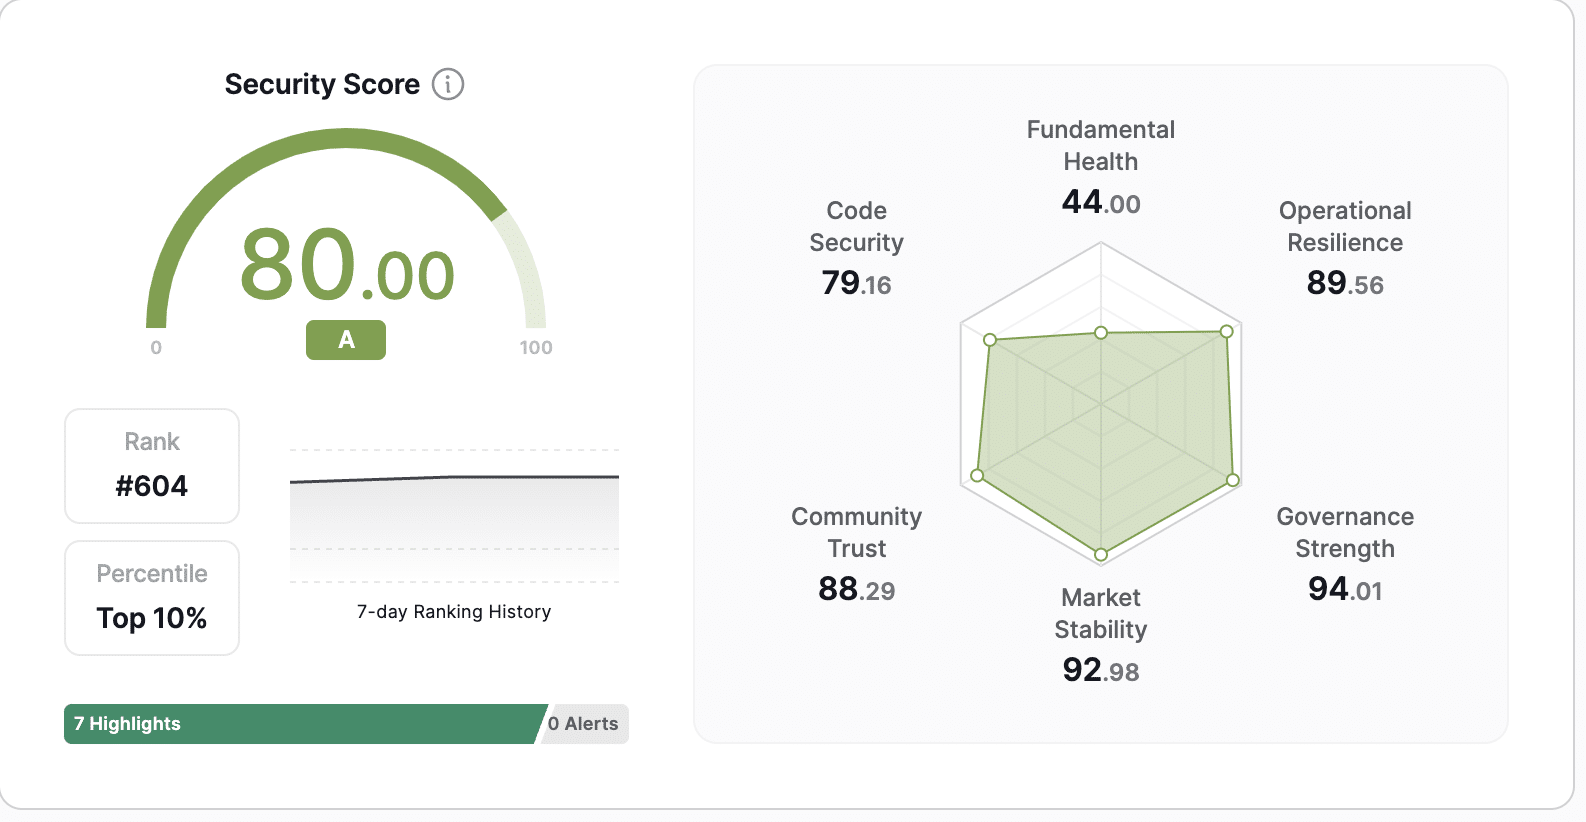Open the Percentile Top 10% card
The image size is (1586, 822).
pos(152,598)
